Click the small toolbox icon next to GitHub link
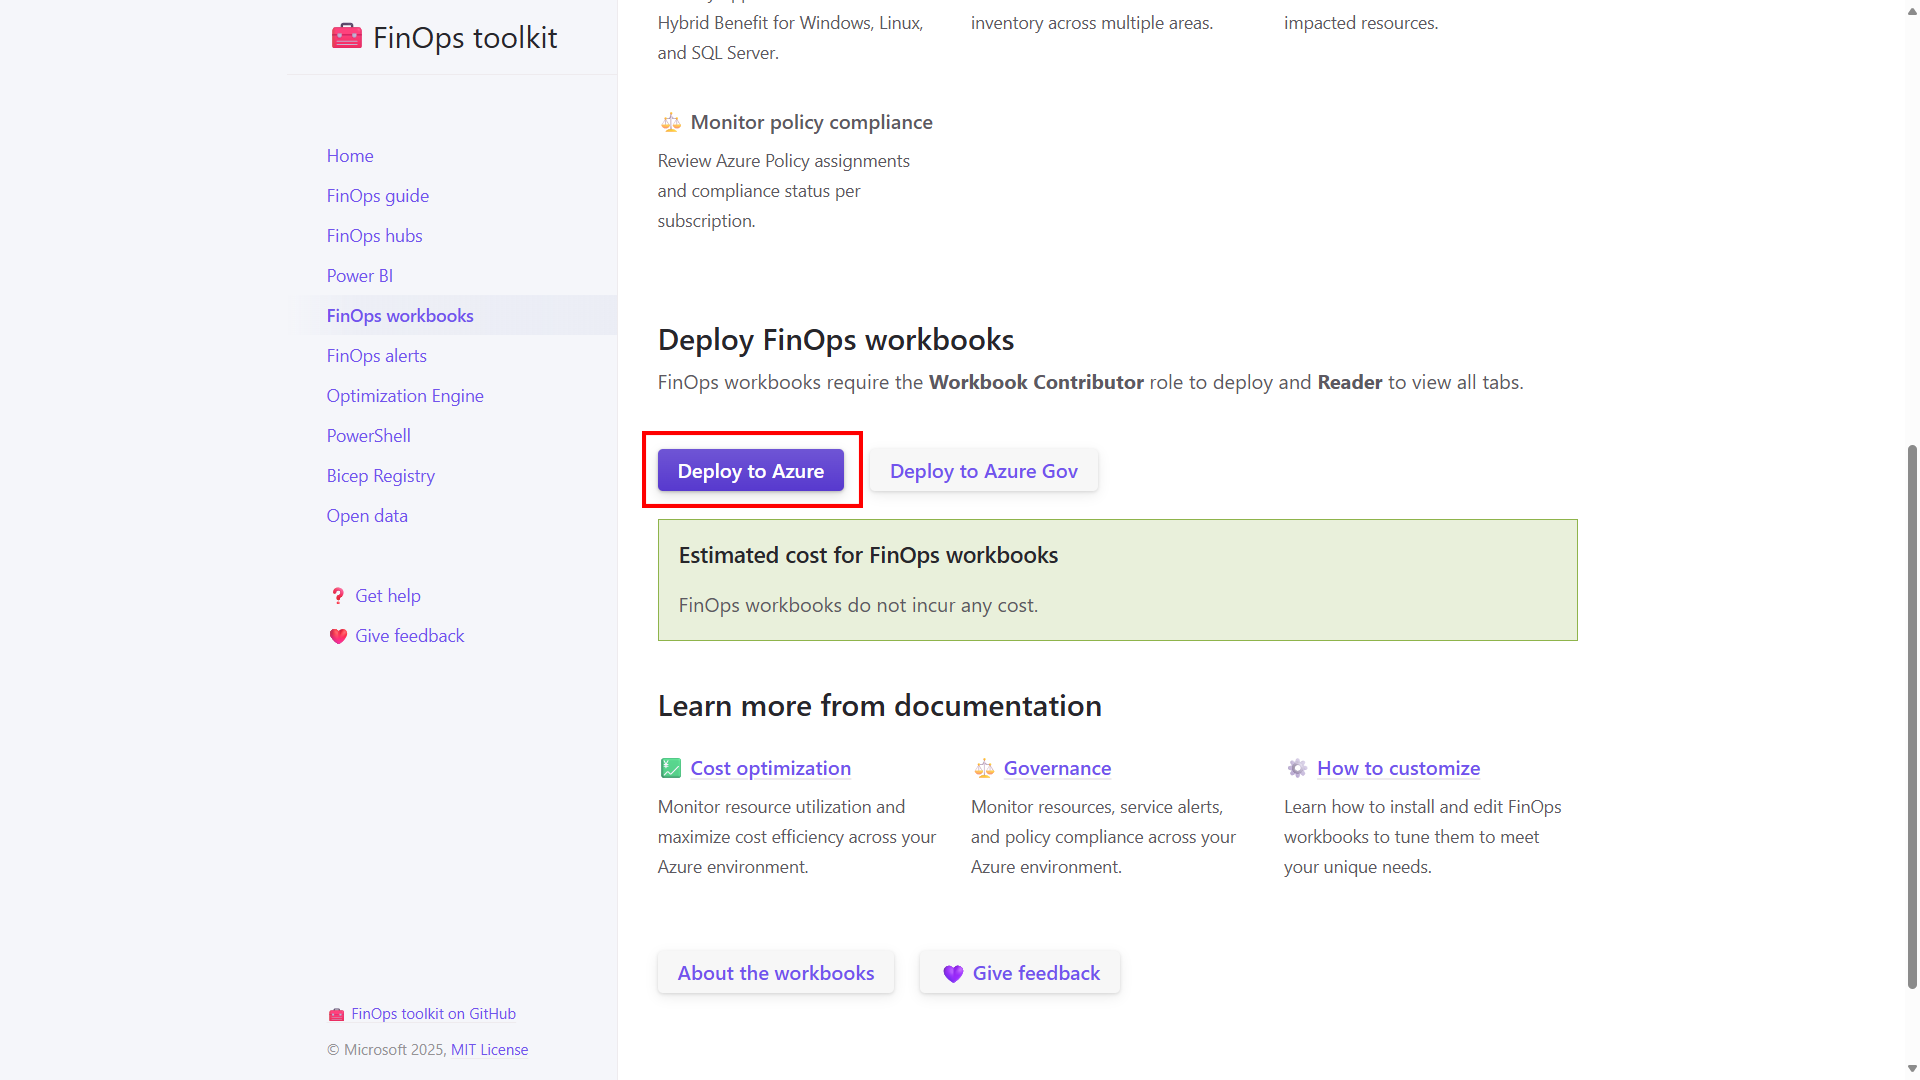Viewport: 1920px width, 1080px height. click(336, 1014)
